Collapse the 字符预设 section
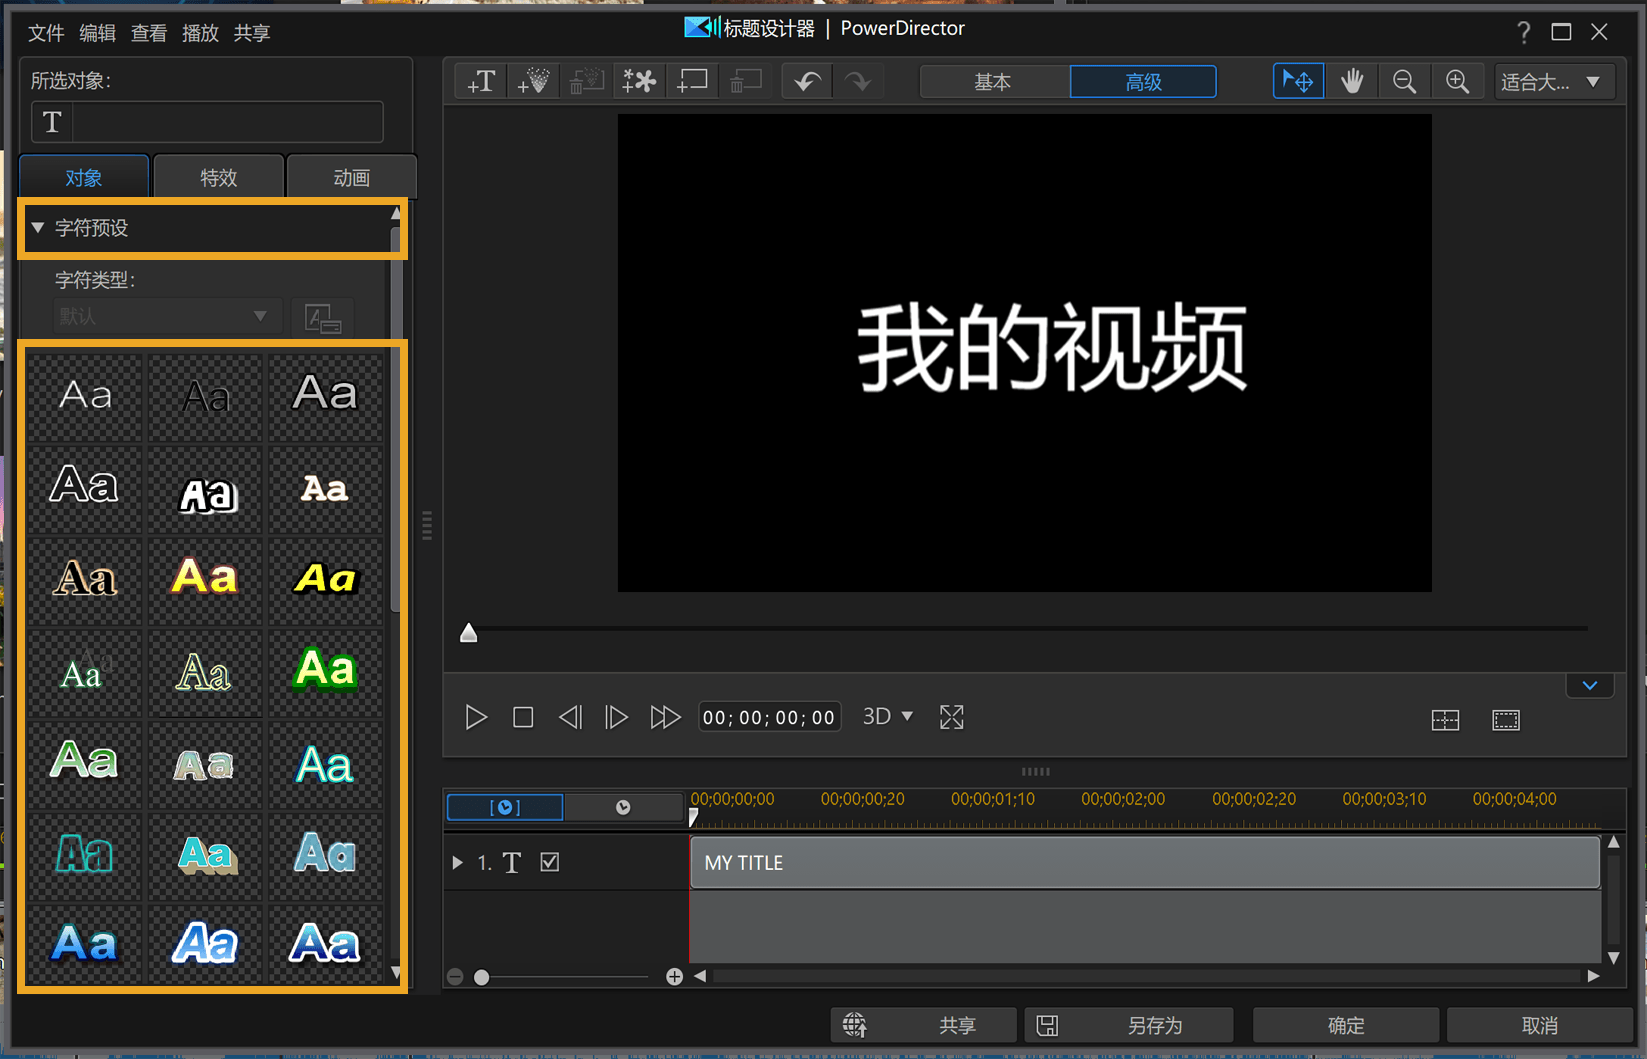This screenshot has width=1647, height=1059. coord(38,228)
